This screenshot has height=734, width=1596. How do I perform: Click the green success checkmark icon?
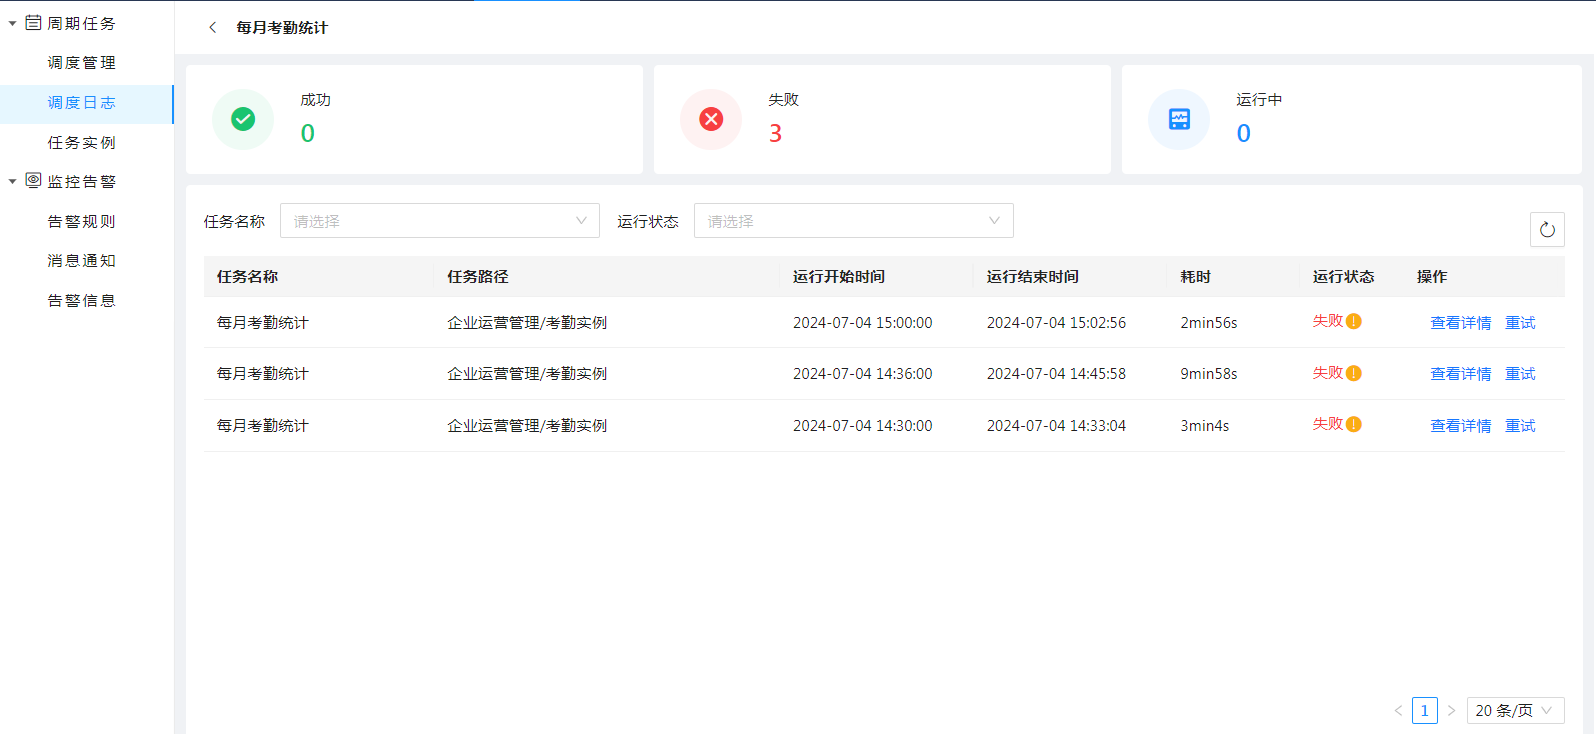click(243, 120)
